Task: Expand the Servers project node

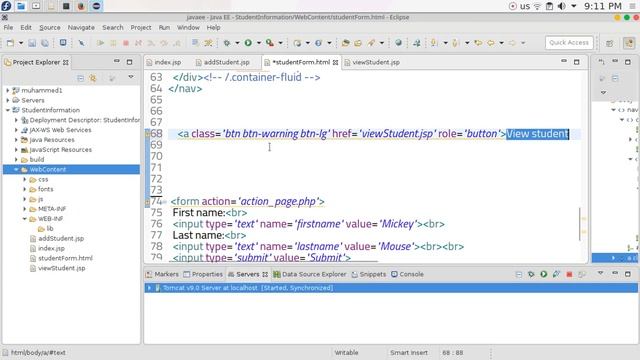Action: click(x=7, y=100)
